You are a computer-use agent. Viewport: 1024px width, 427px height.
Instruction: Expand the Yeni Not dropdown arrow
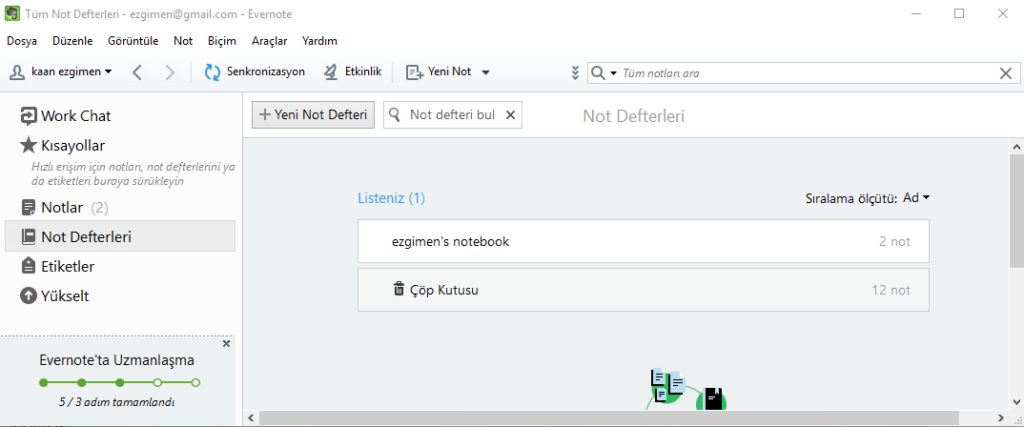[x=485, y=72]
